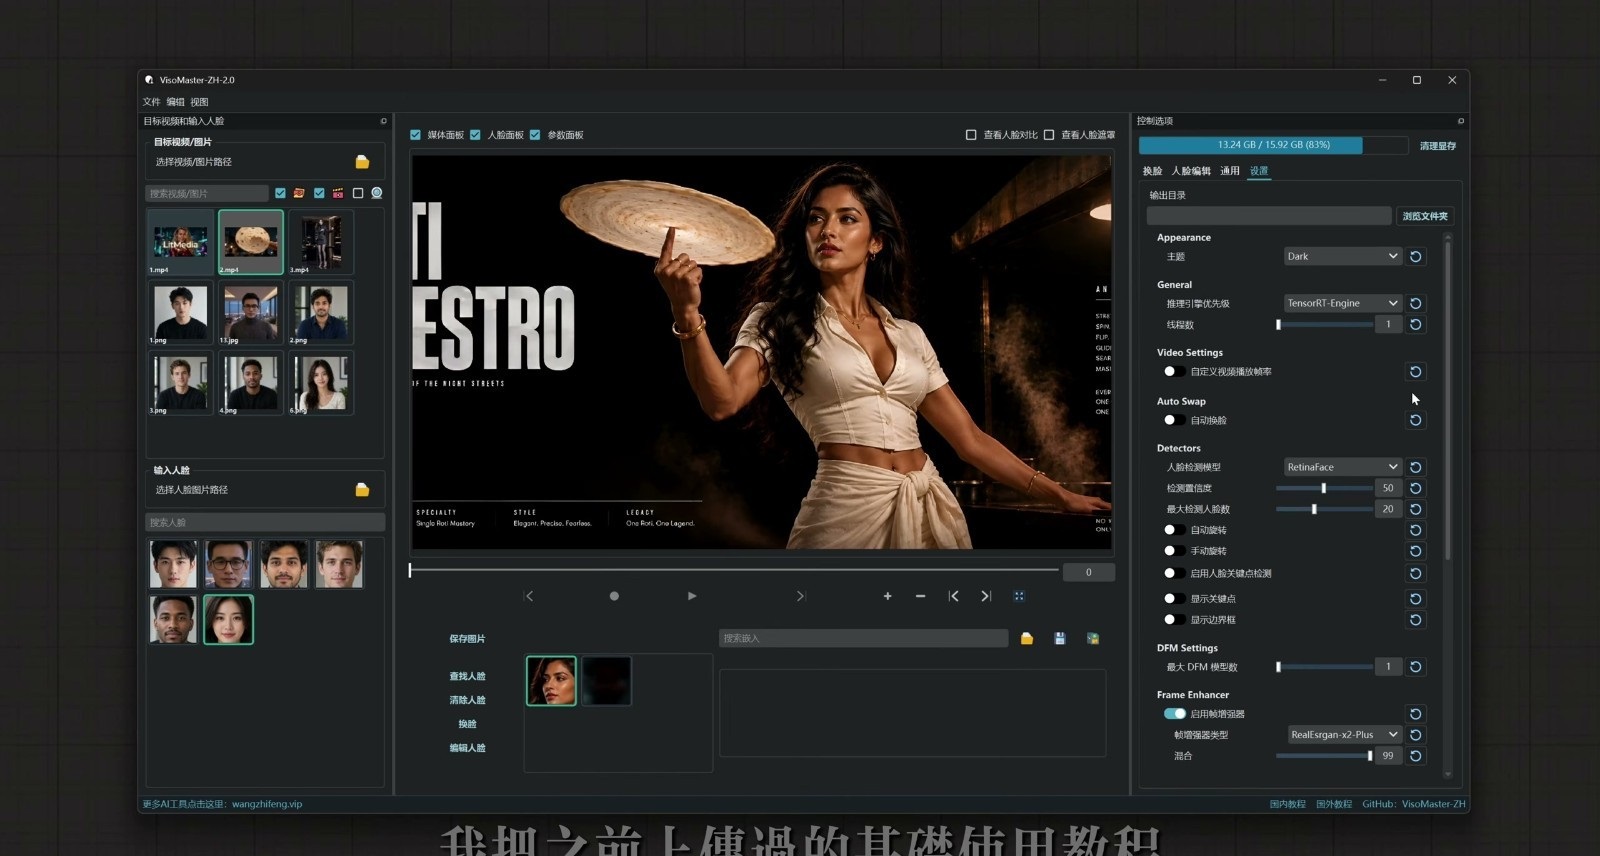
Task: Open the 编辑 menu
Action: 175,102
